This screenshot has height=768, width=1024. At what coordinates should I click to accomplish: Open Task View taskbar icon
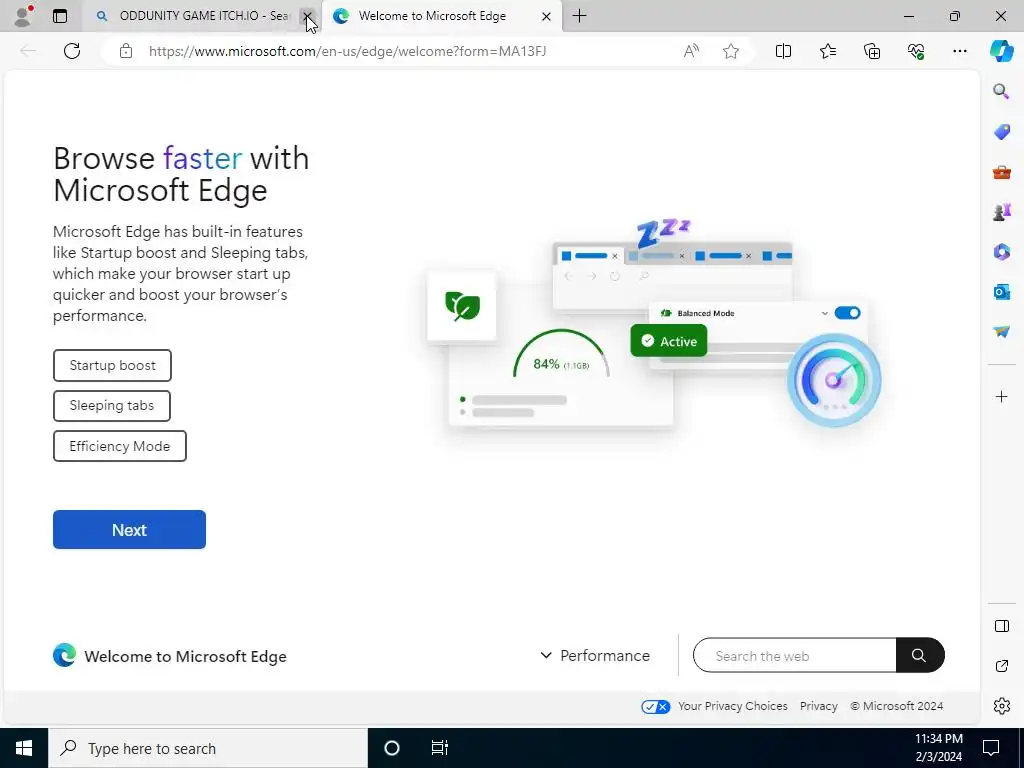point(440,748)
